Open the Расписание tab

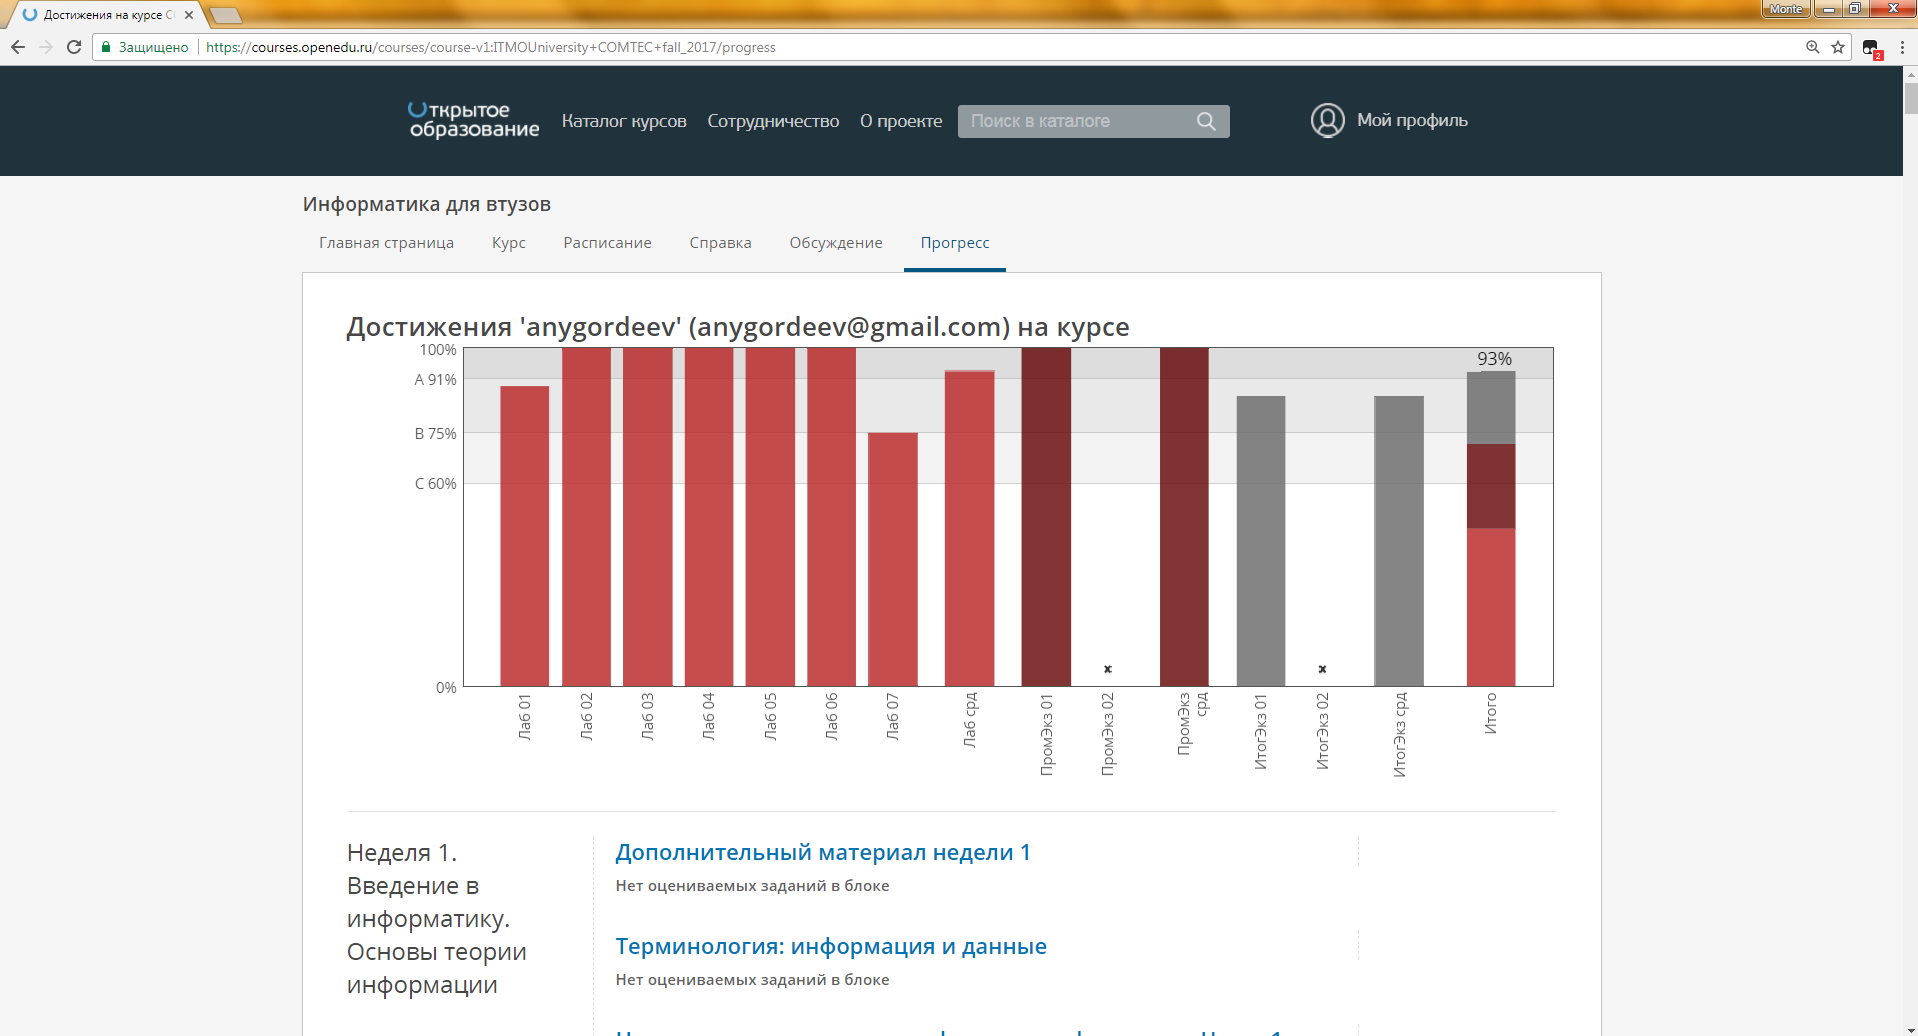(607, 243)
